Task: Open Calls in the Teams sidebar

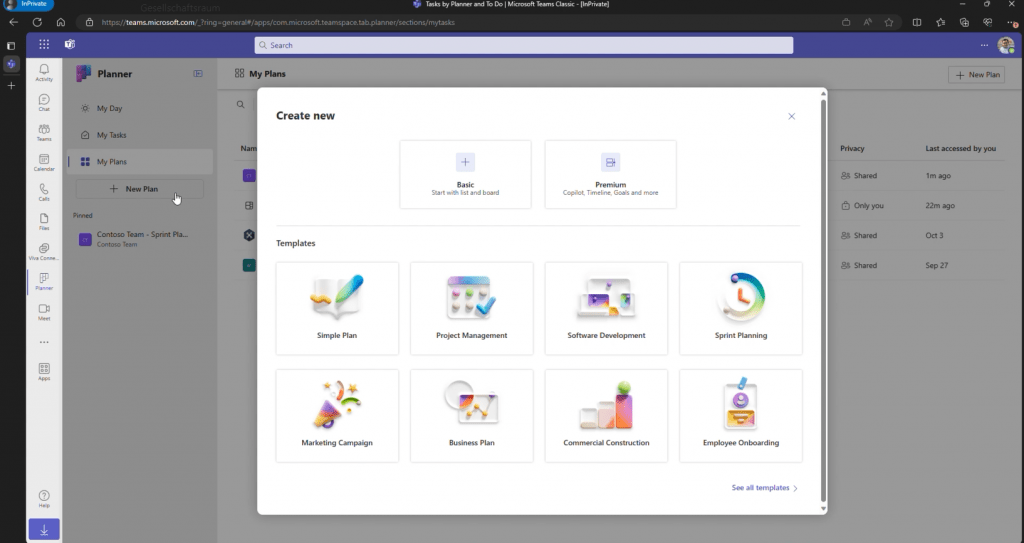Action: (x=44, y=192)
